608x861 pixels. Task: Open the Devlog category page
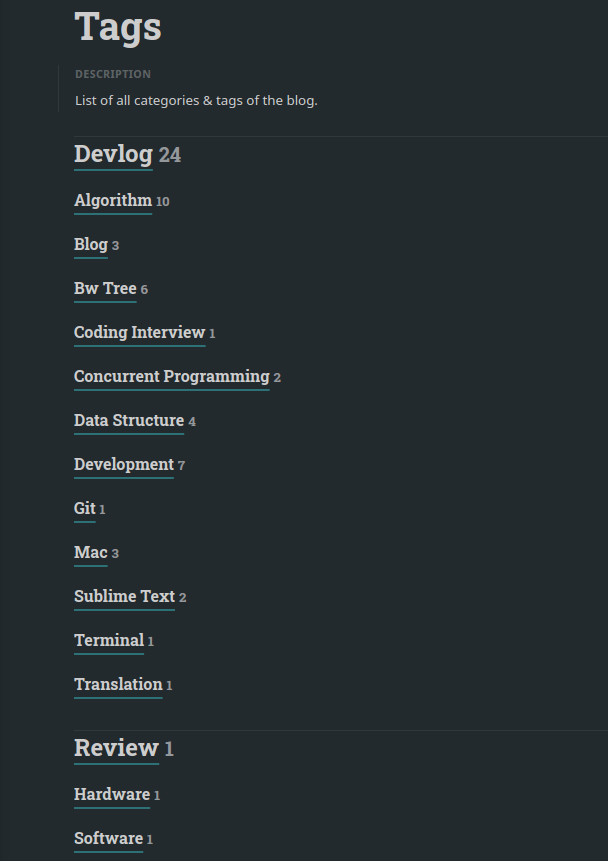point(113,154)
